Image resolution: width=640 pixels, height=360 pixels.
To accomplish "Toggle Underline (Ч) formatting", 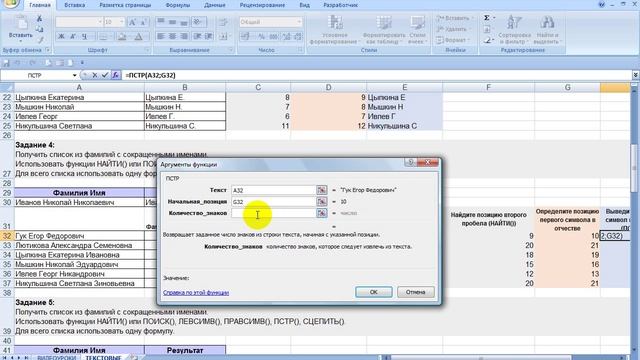I will (x=84, y=37).
